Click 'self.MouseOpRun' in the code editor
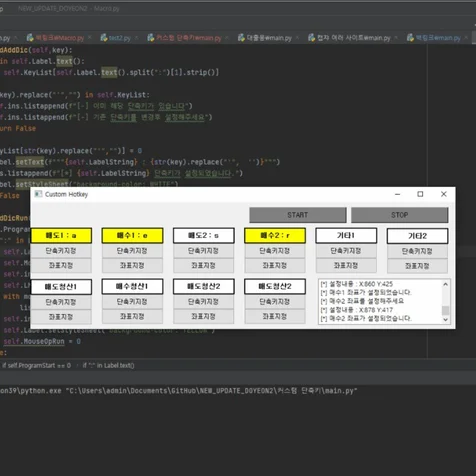The height and width of the screenshot is (476, 476). 34,341
